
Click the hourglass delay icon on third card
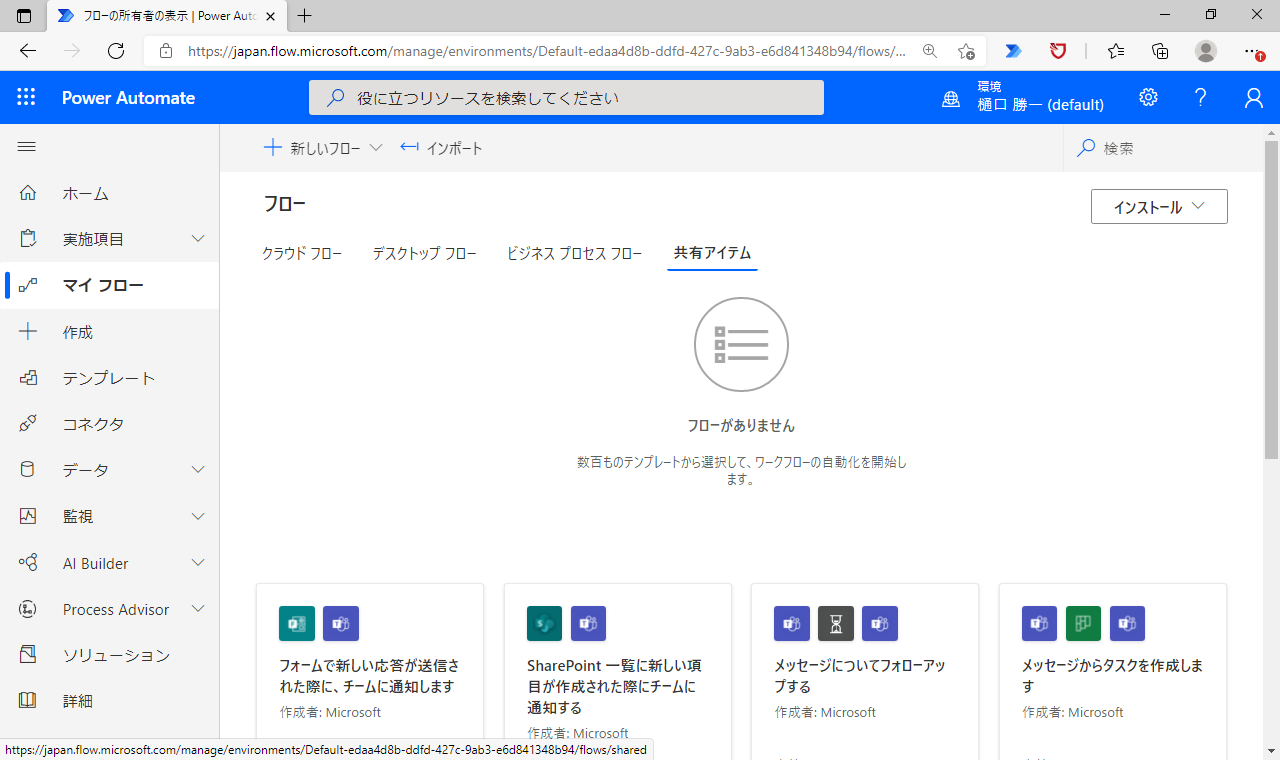[x=836, y=624]
